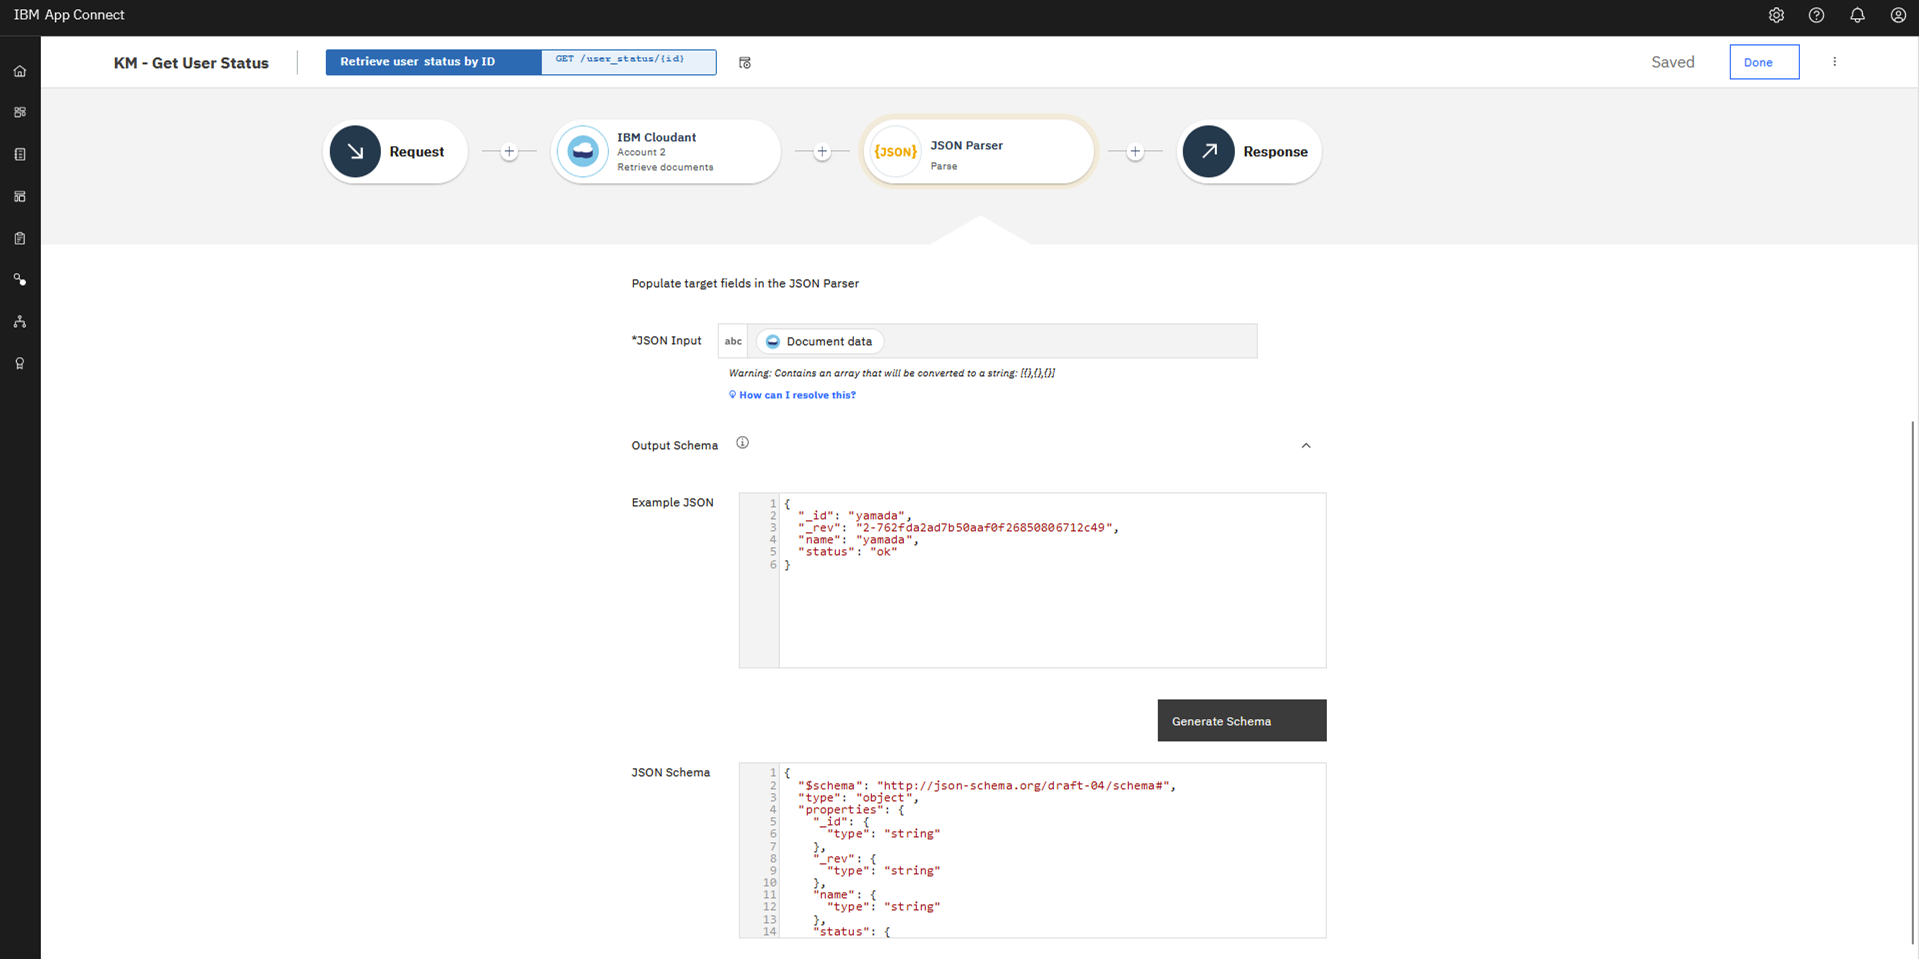Viewport: 1919px width, 959px height.
Task: Open the help question mark icon
Action: tap(1817, 15)
